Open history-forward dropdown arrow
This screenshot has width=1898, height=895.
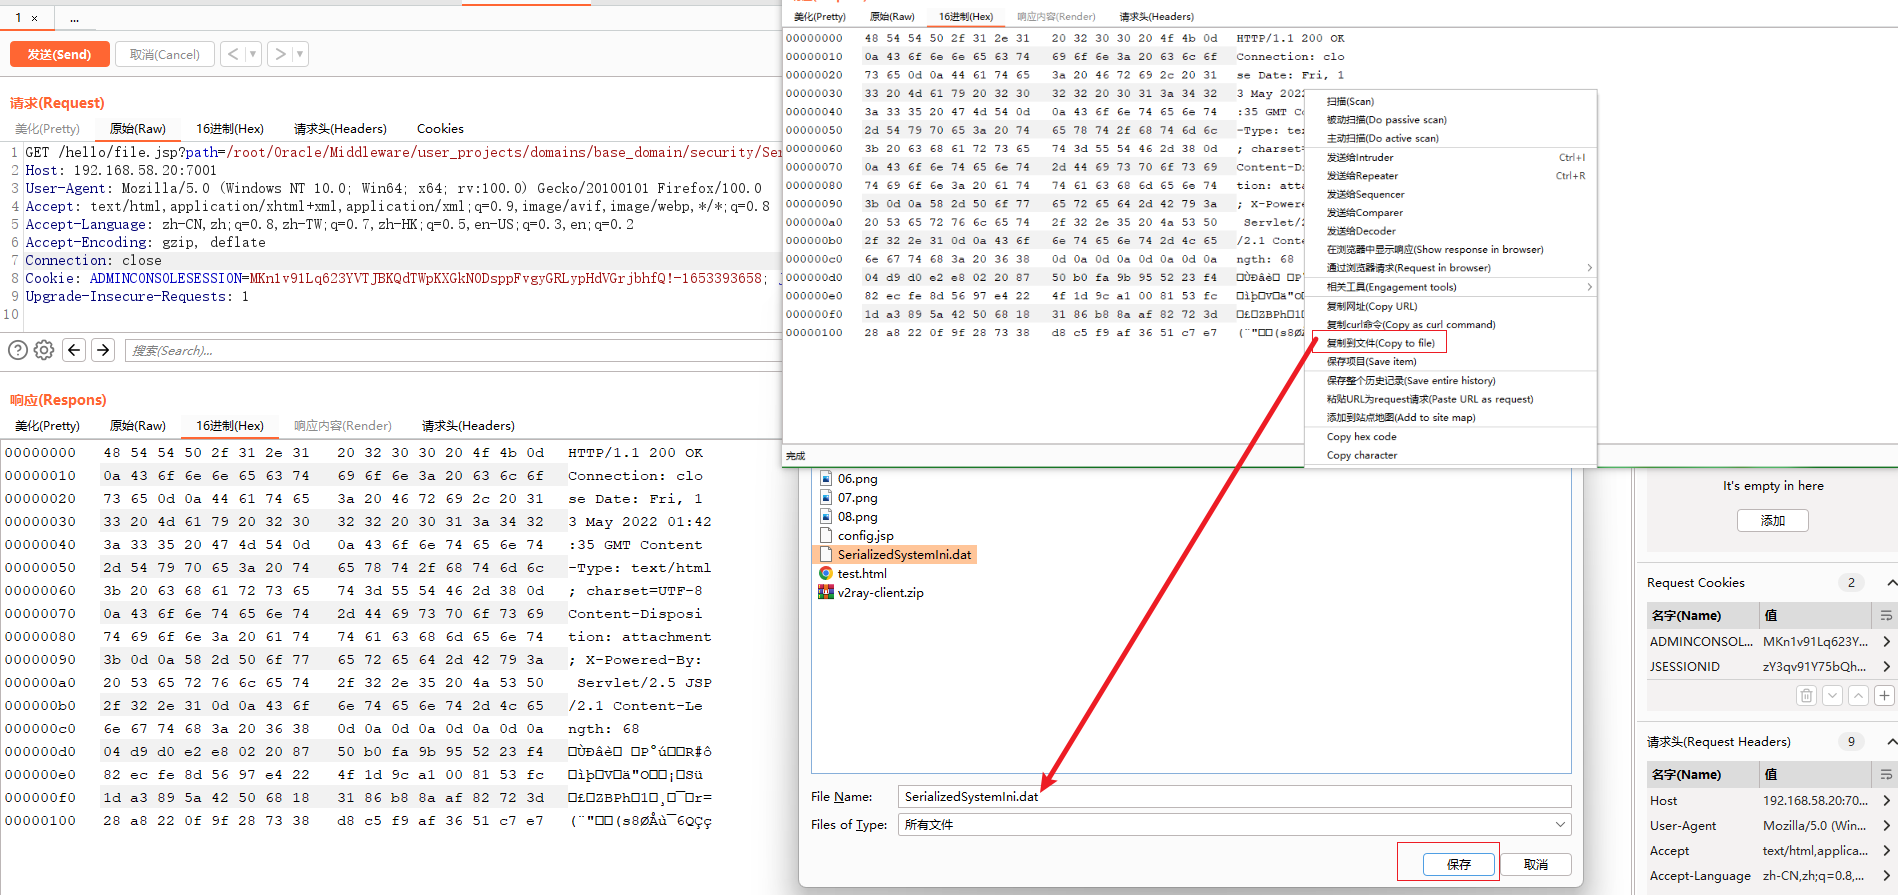(x=300, y=54)
